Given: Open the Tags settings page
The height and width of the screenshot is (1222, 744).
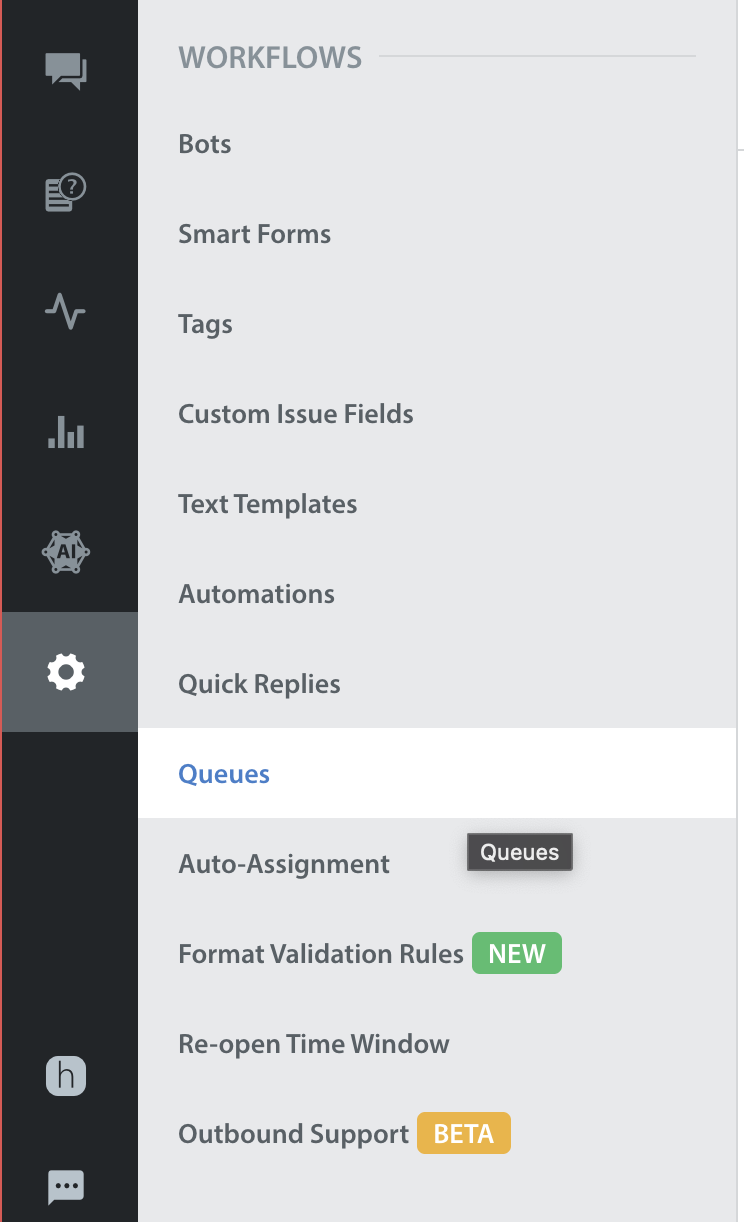Looking at the screenshot, I should coord(206,324).
